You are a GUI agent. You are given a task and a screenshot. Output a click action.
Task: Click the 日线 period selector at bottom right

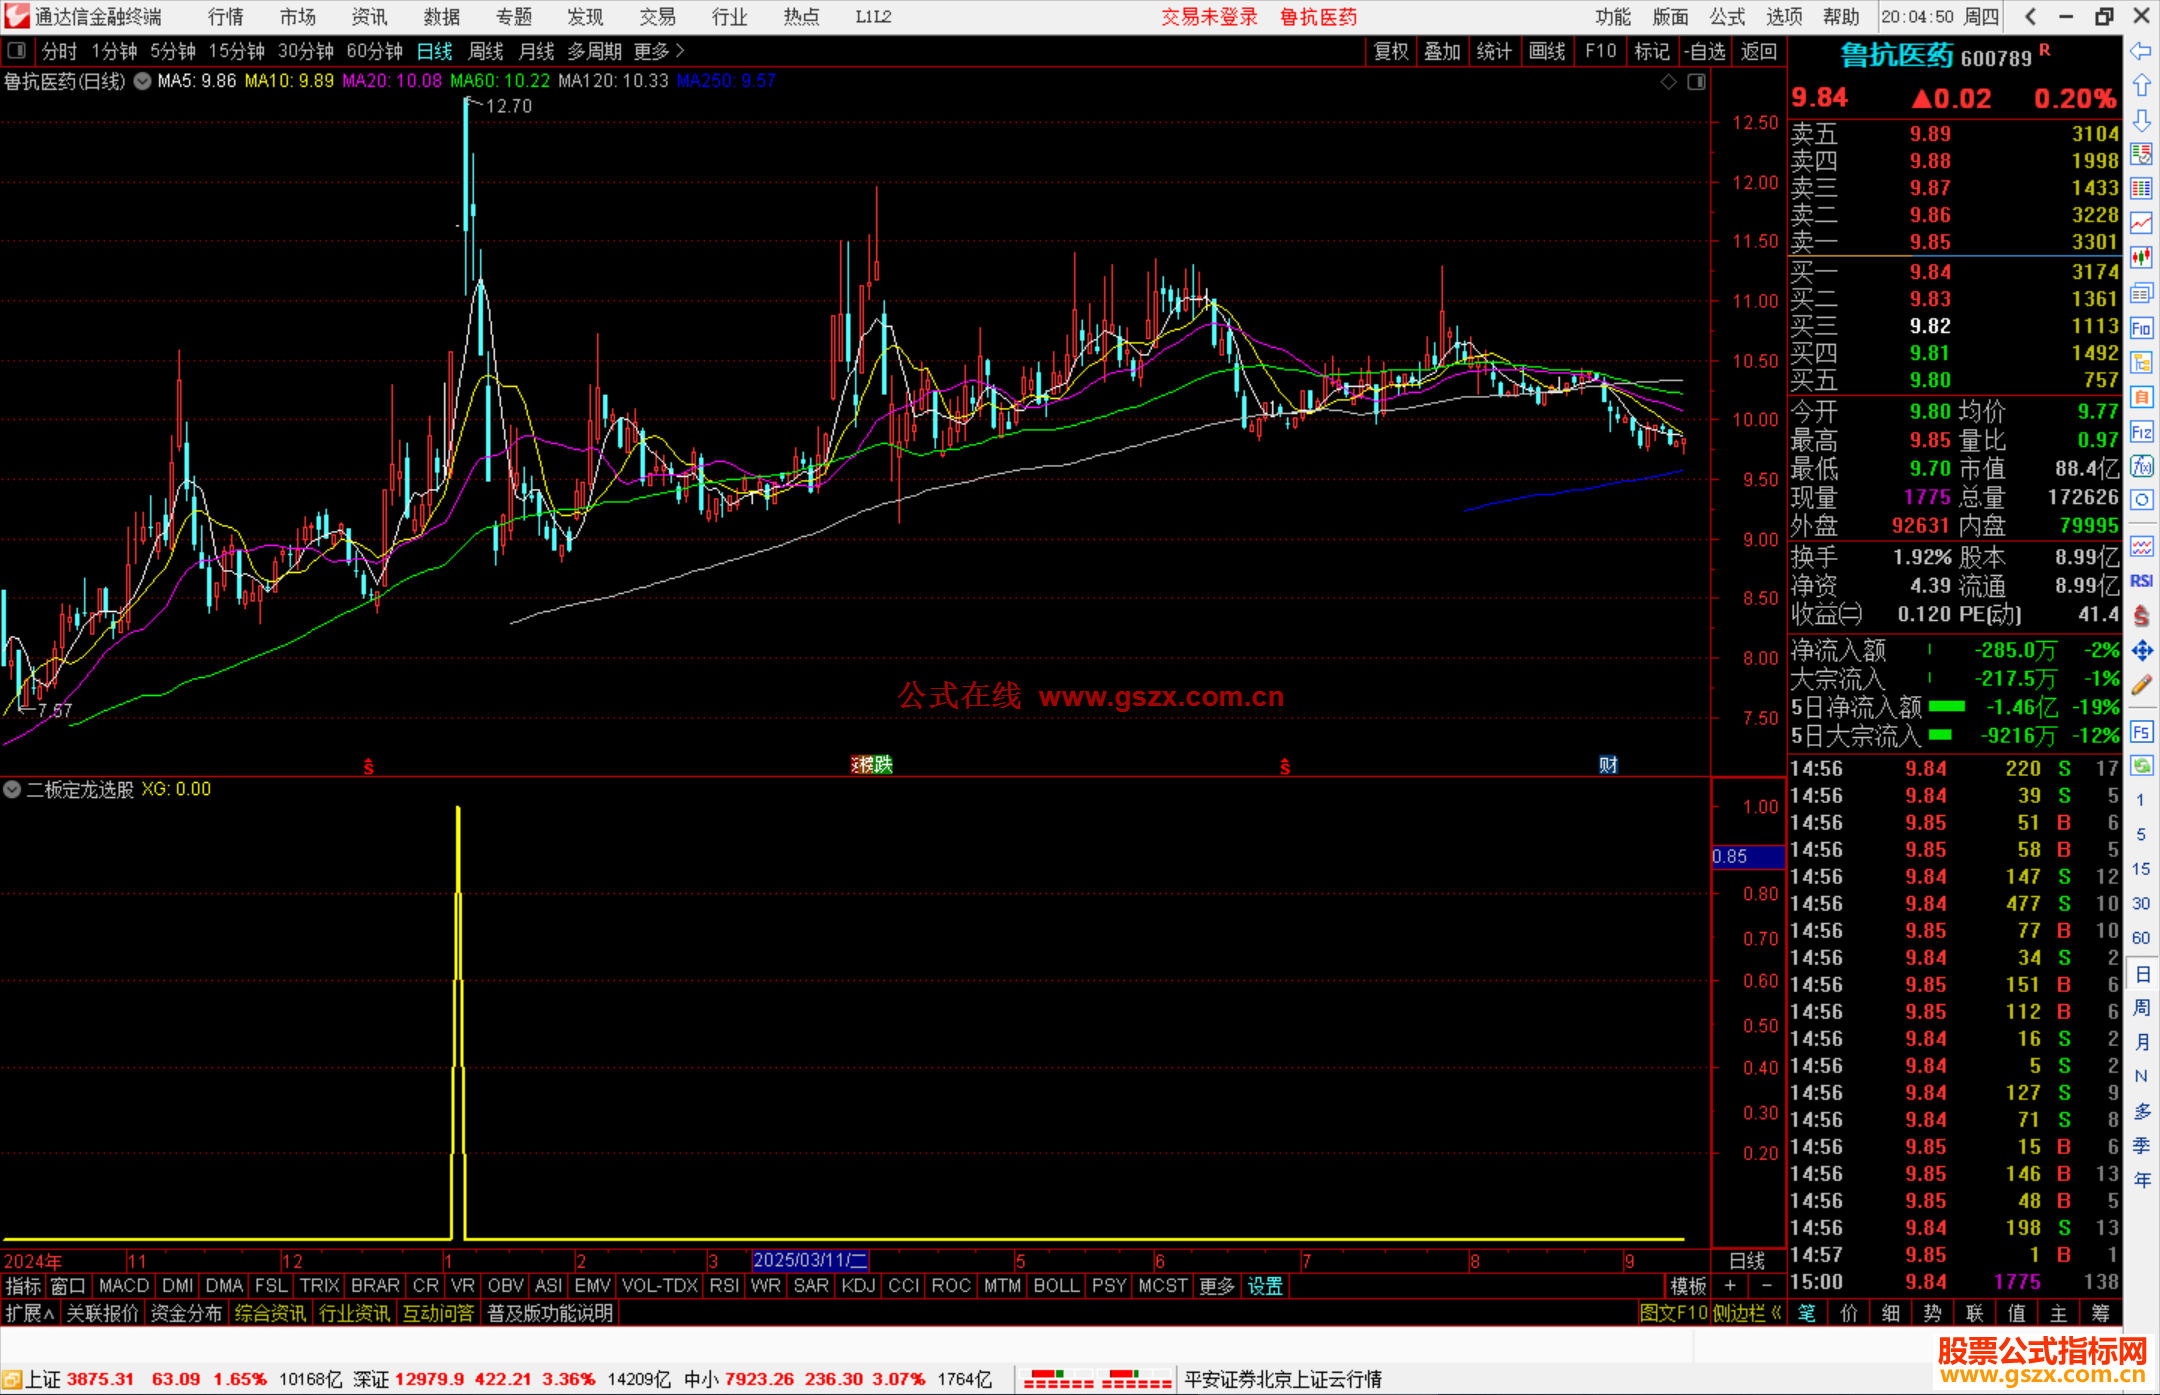pyautogui.click(x=1748, y=1261)
